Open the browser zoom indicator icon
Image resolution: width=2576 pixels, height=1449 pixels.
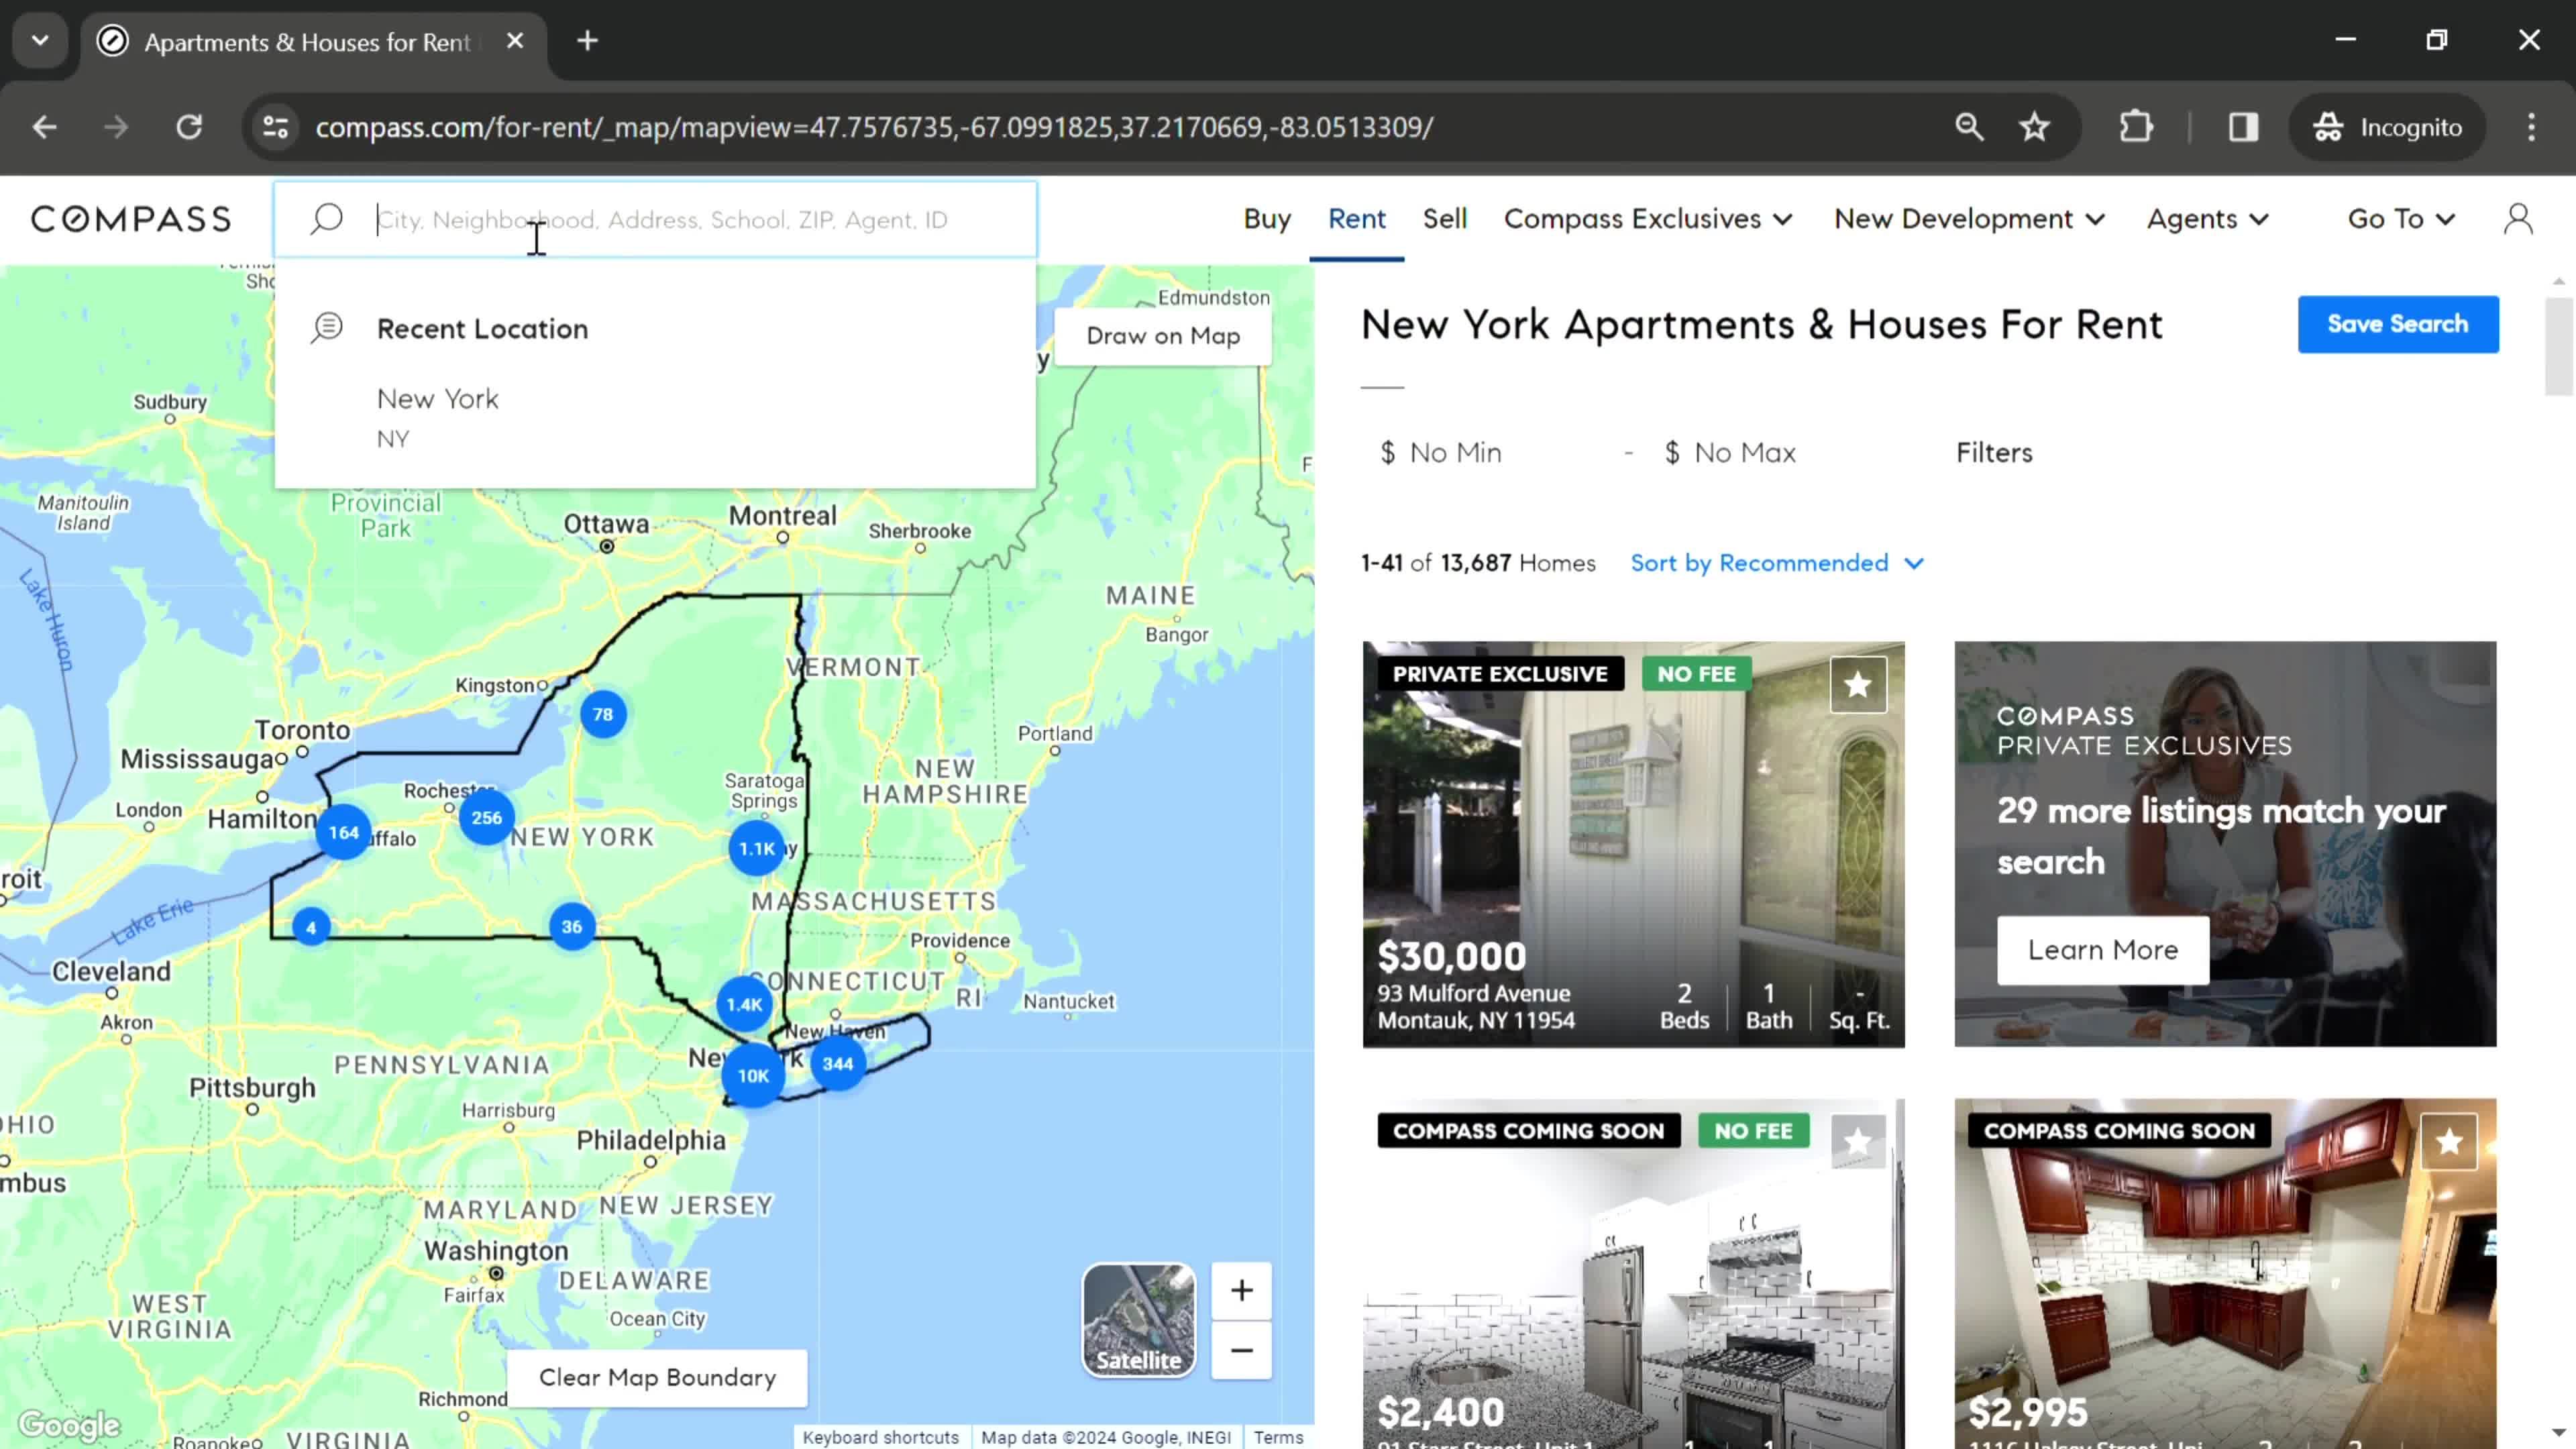(1969, 127)
